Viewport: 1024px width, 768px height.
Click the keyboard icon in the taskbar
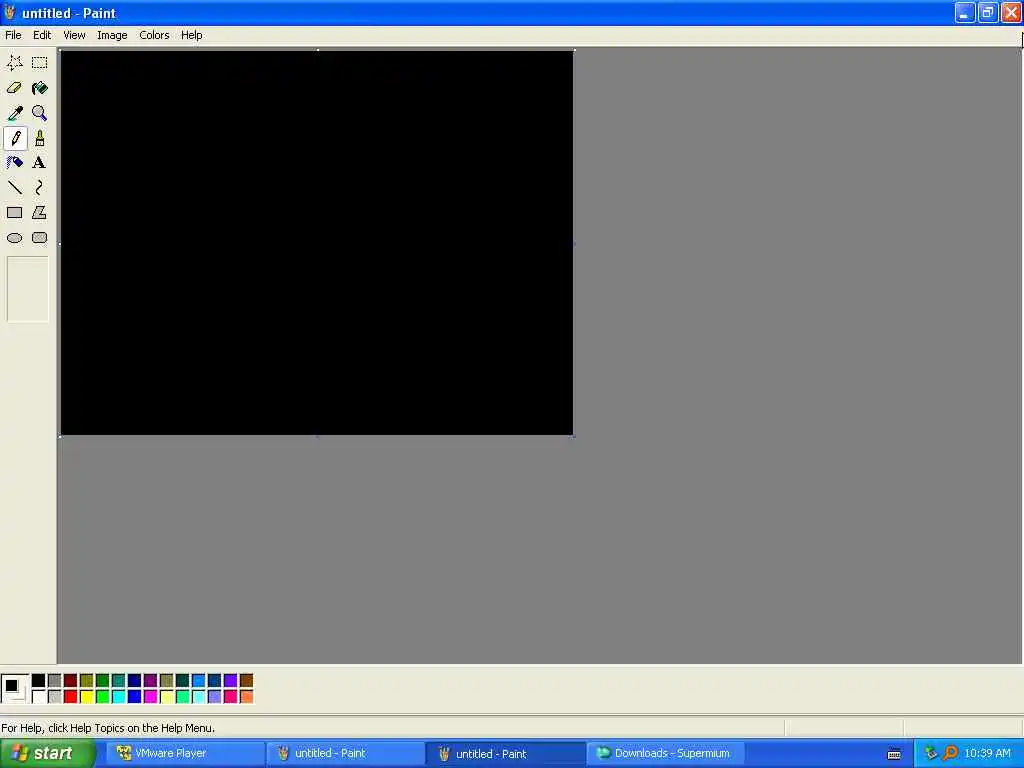pyautogui.click(x=894, y=754)
